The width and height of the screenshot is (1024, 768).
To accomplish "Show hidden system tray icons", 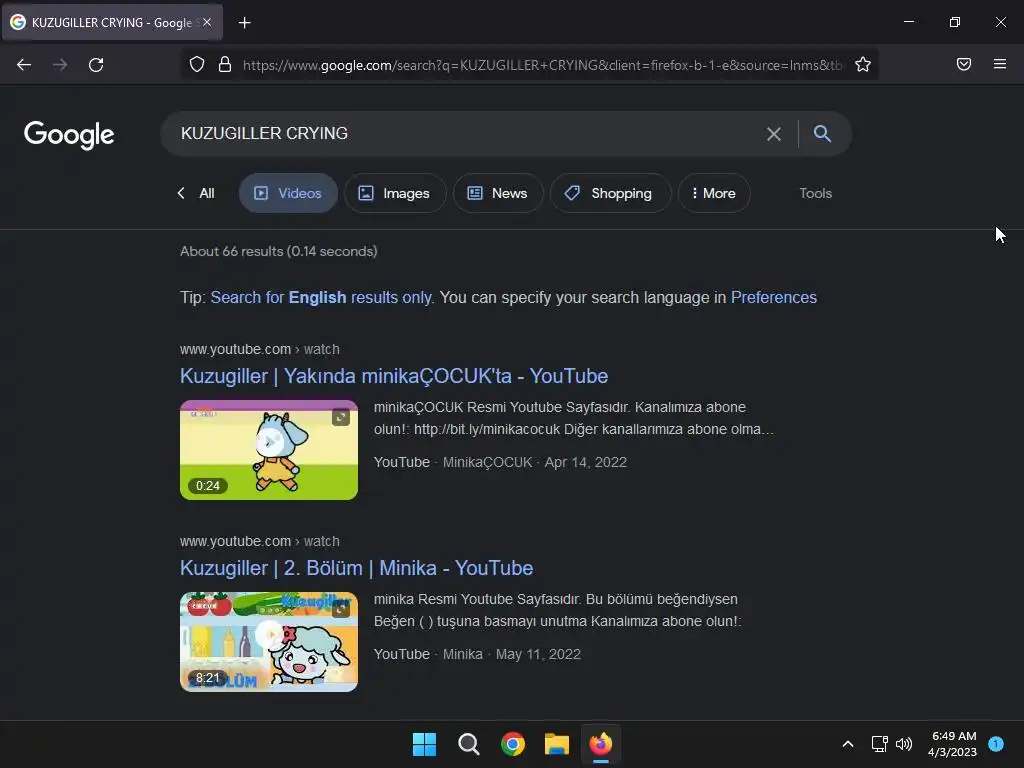I will coord(848,744).
